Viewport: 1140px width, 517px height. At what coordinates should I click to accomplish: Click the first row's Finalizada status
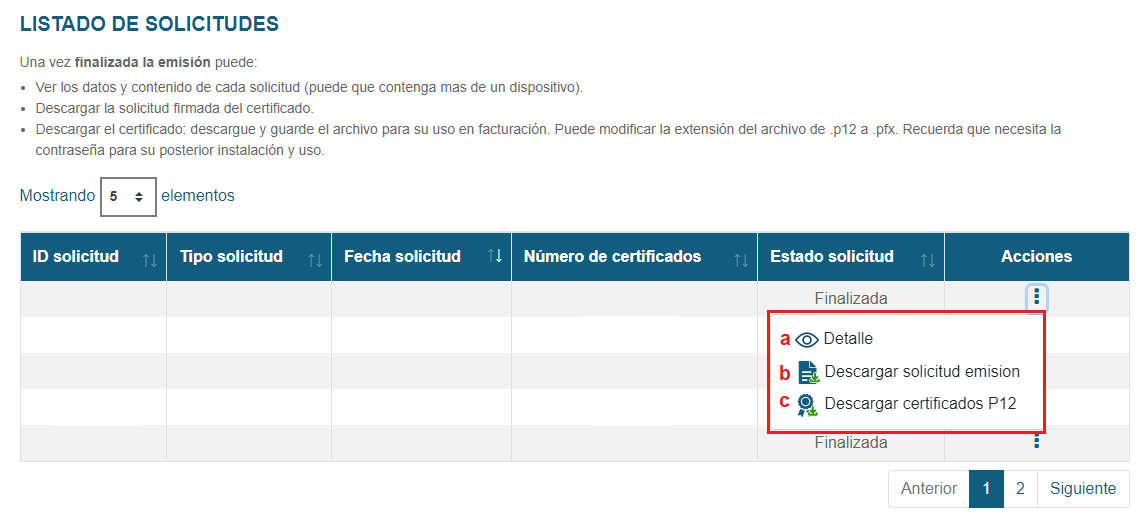(x=851, y=298)
